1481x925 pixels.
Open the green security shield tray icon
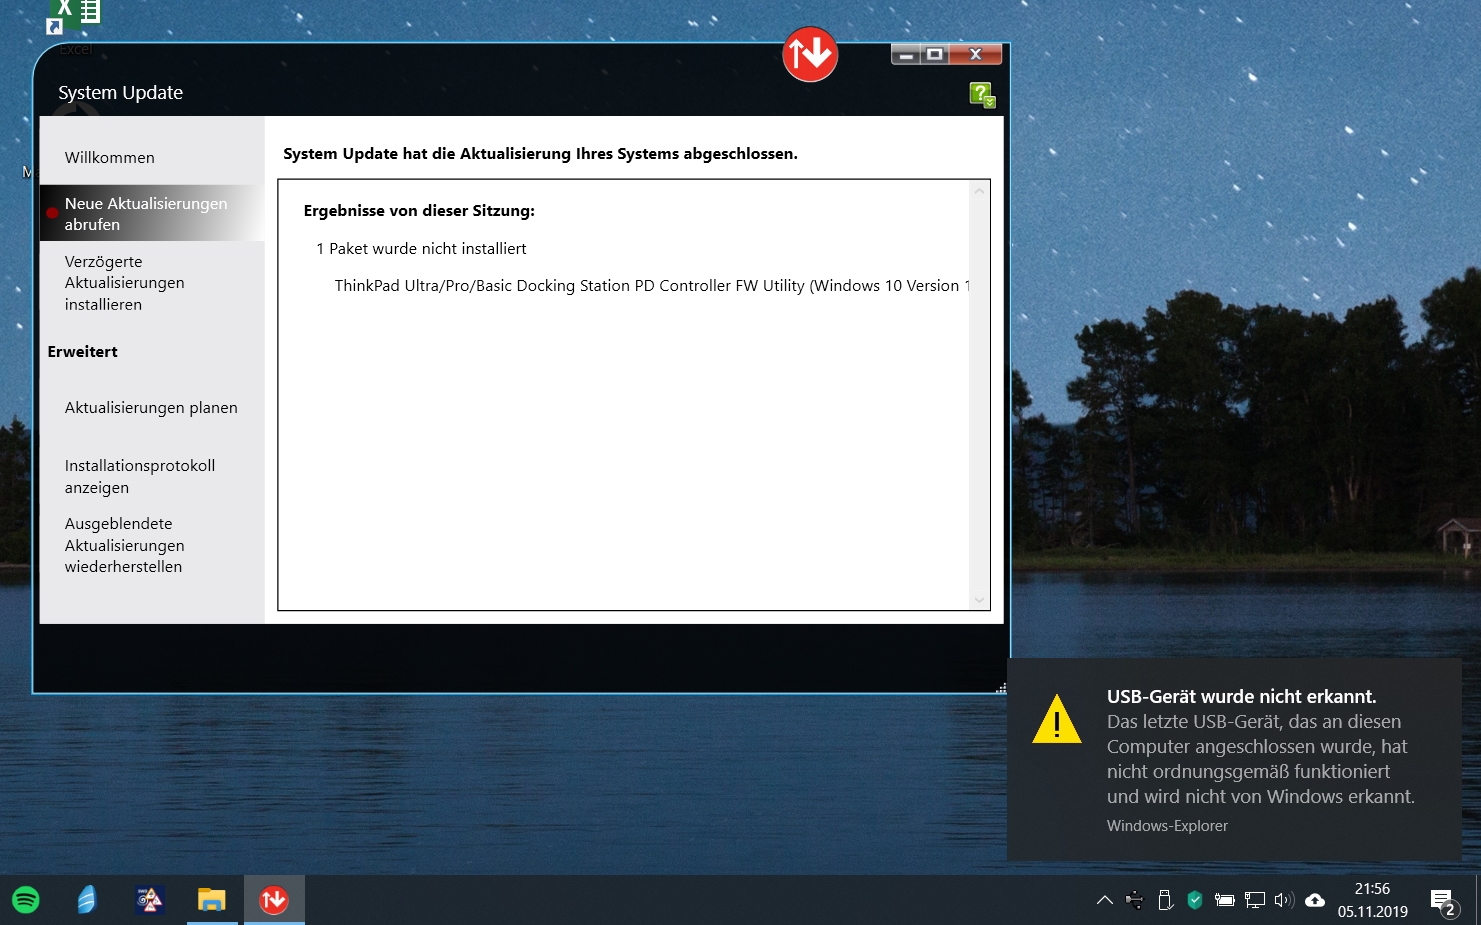1195,900
